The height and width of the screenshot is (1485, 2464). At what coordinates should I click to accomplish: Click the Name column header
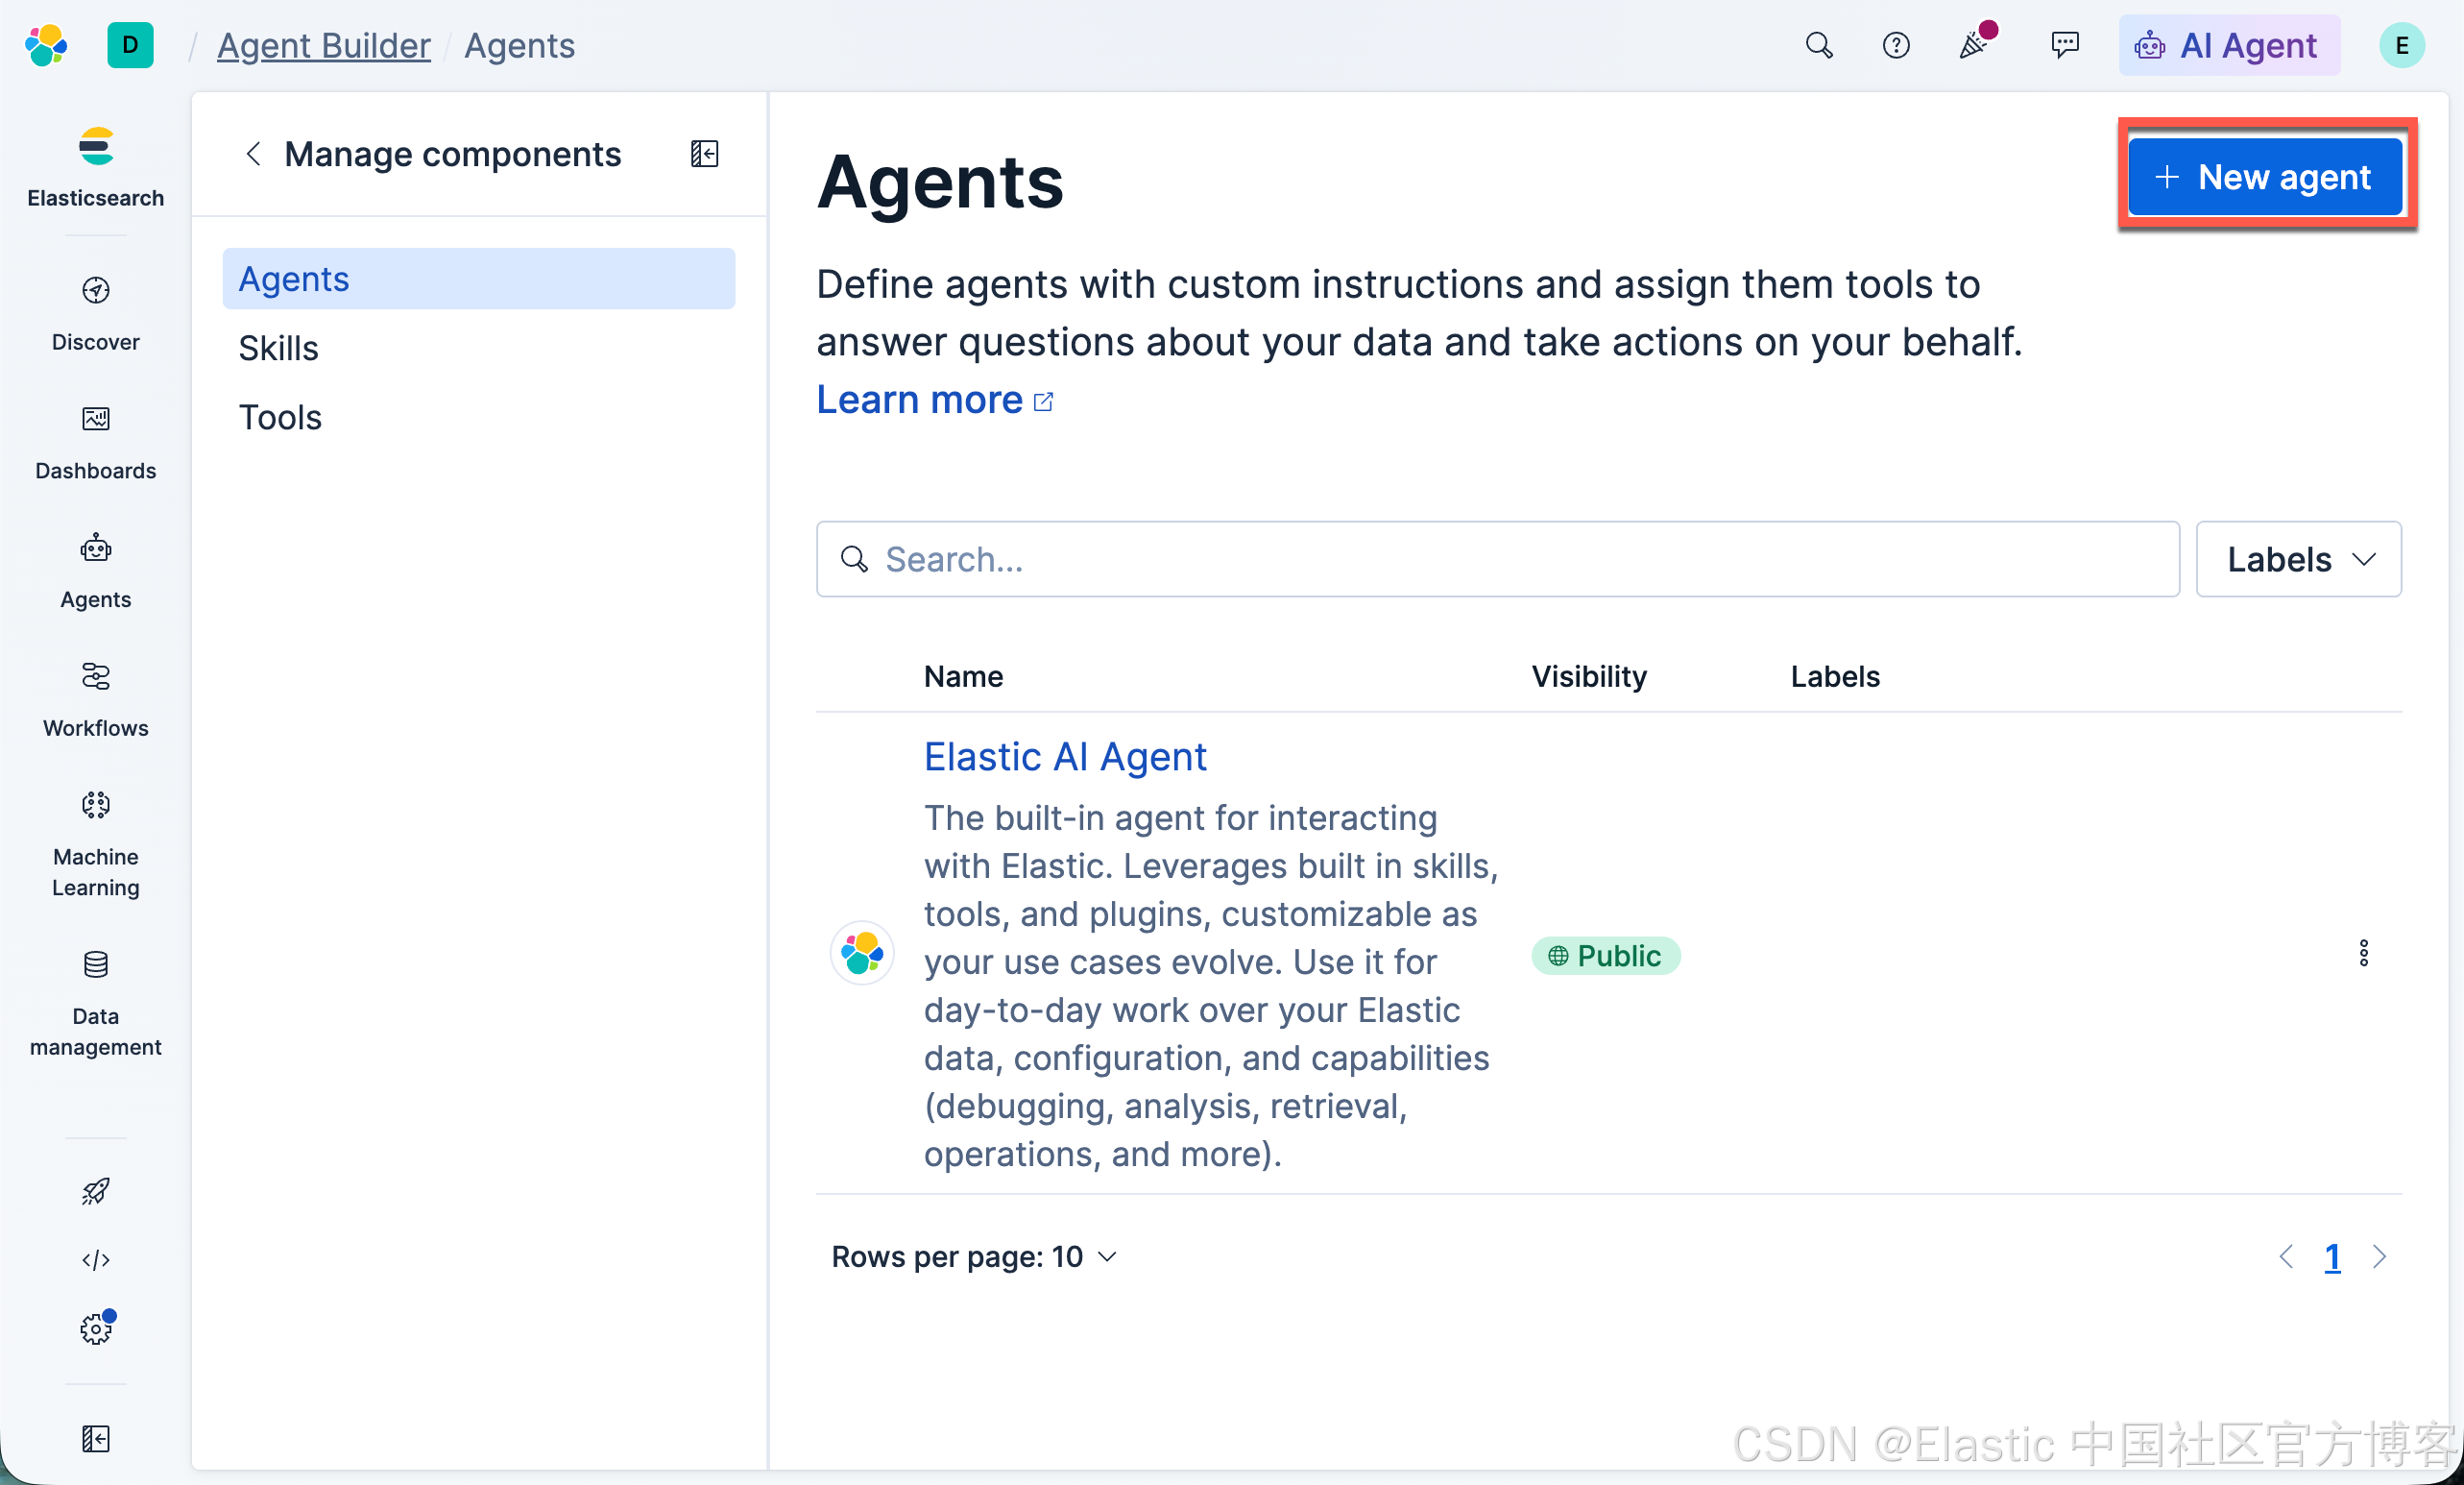pos(963,677)
